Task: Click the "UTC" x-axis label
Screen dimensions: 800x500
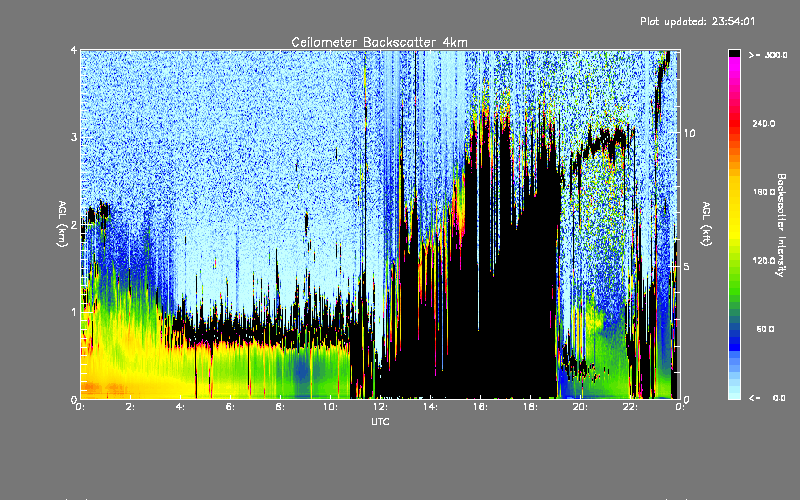Action: pos(380,421)
